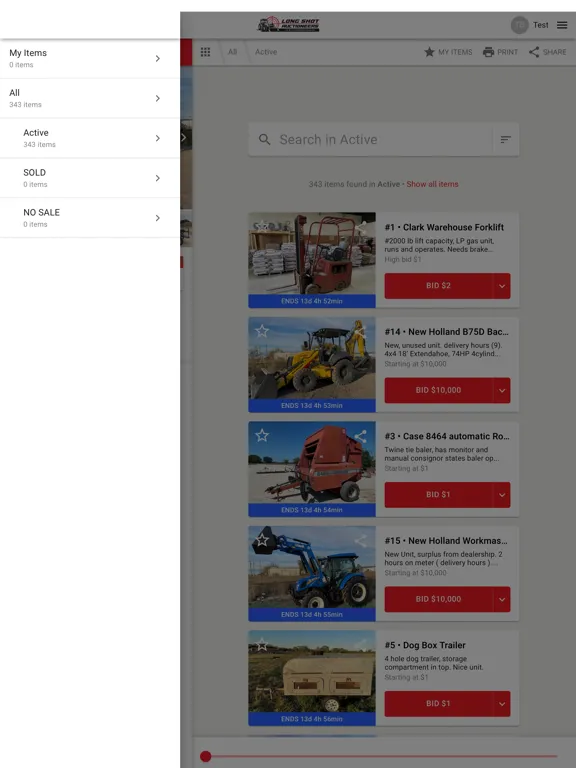Image resolution: width=576 pixels, height=768 pixels.
Task: Click BID $10,000 on New Holland Workmaster
Action: [439, 600]
